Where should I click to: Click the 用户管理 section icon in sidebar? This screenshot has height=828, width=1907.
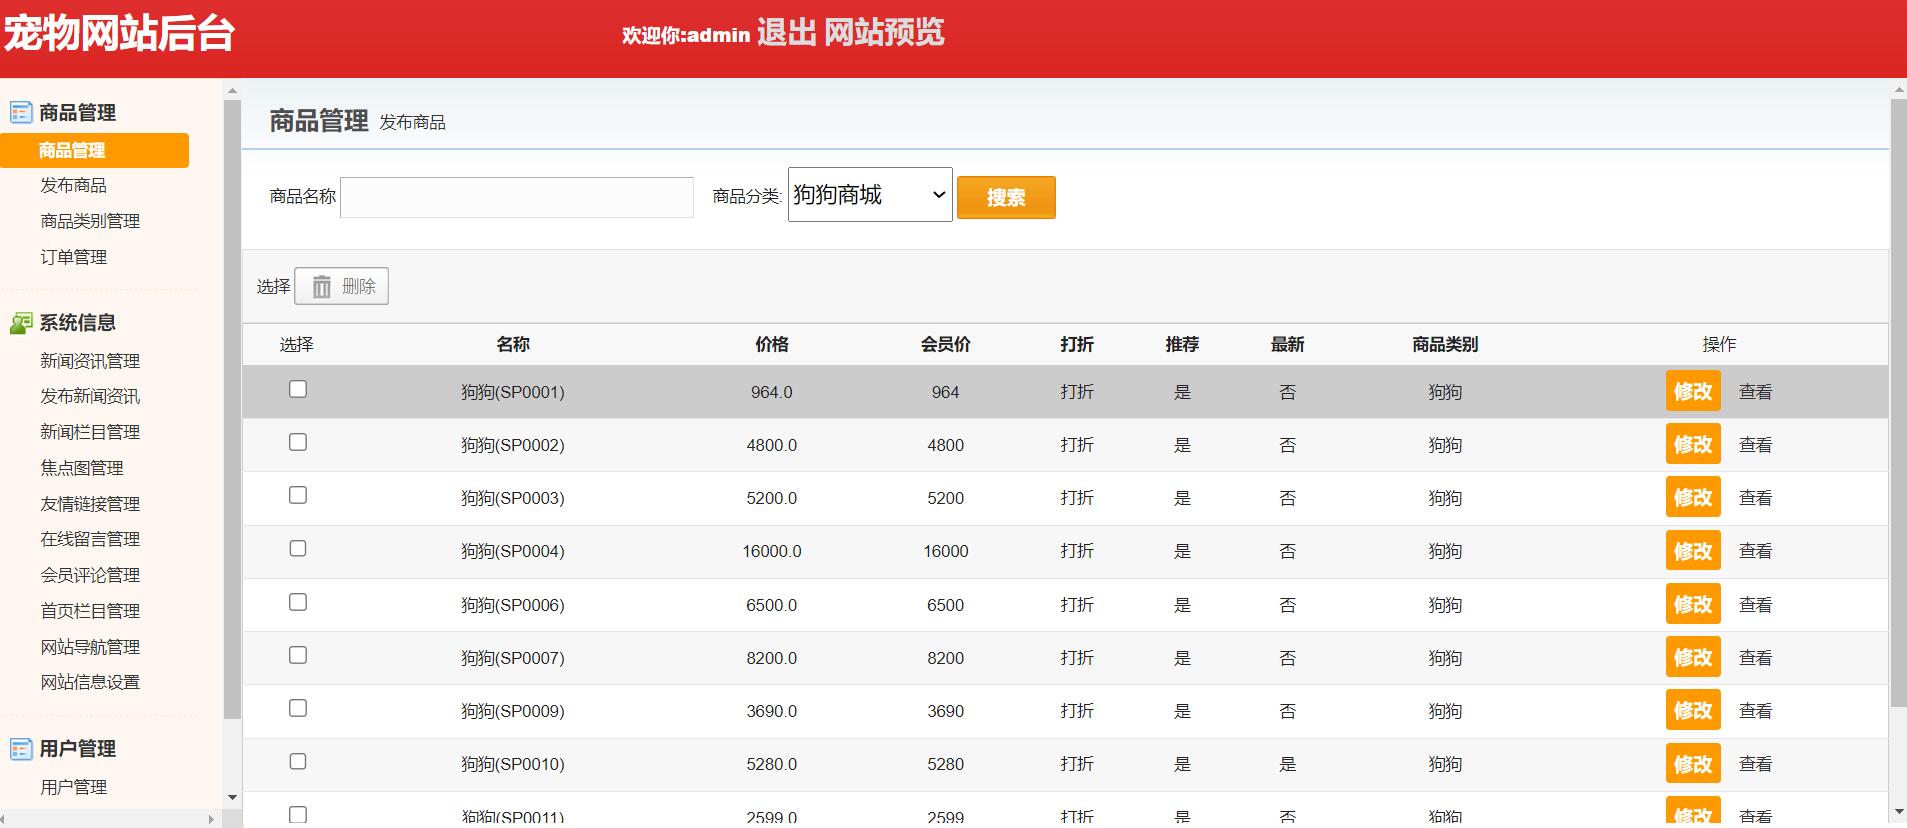21,749
